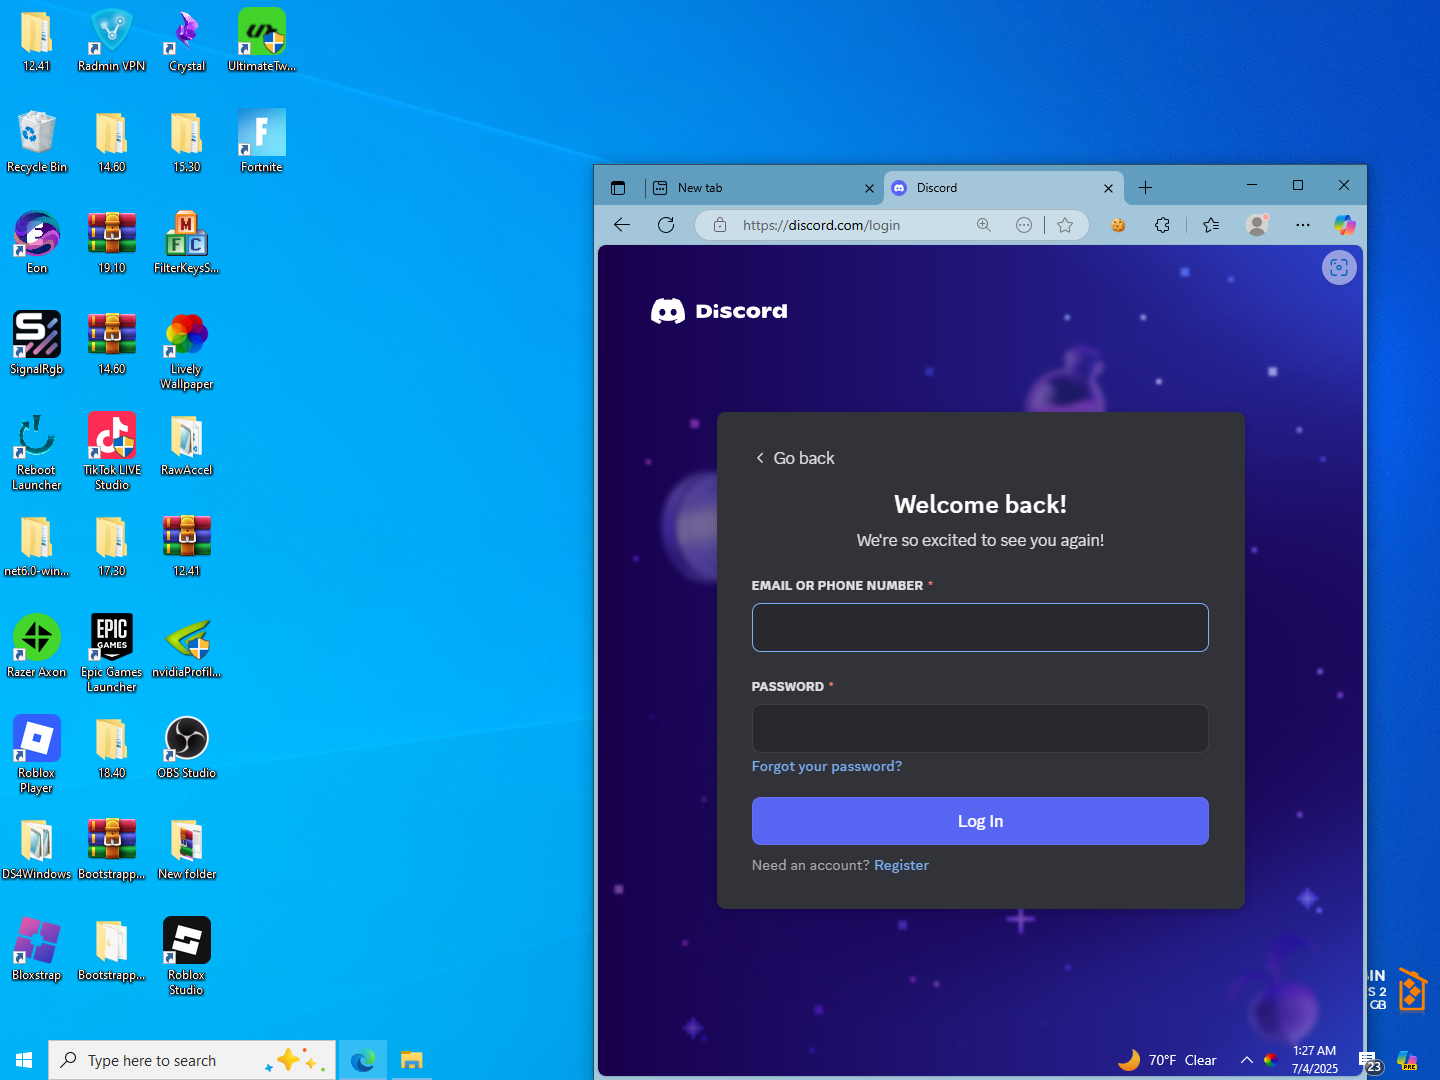
Task: Open the Extensions puzzle menu
Action: pos(1162,225)
